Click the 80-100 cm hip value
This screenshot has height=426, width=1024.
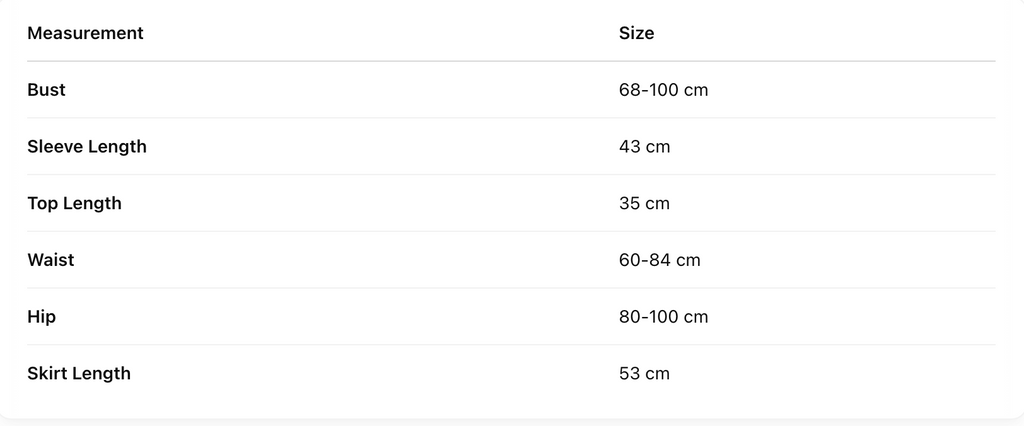(663, 317)
